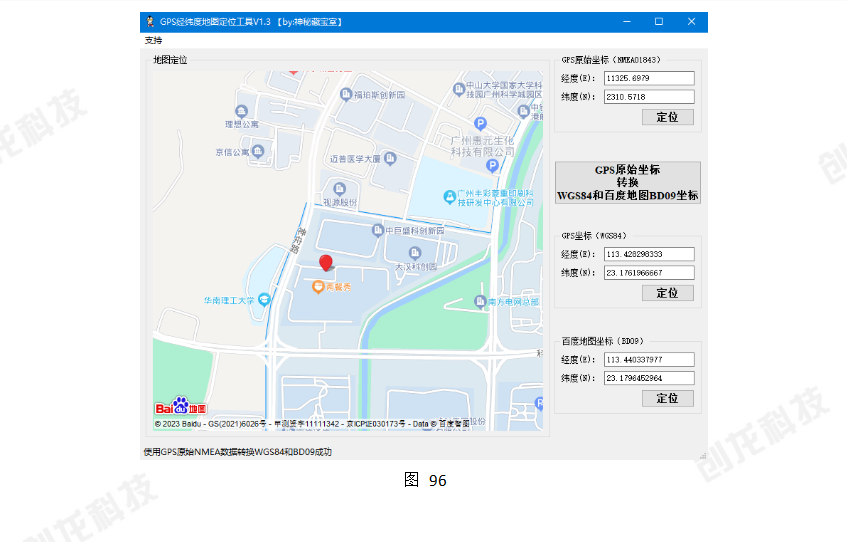Image resolution: width=847 pixels, height=542 pixels.
Task: Click the 广州丰彩菱重印刷科技 map icon
Action: pos(449,197)
